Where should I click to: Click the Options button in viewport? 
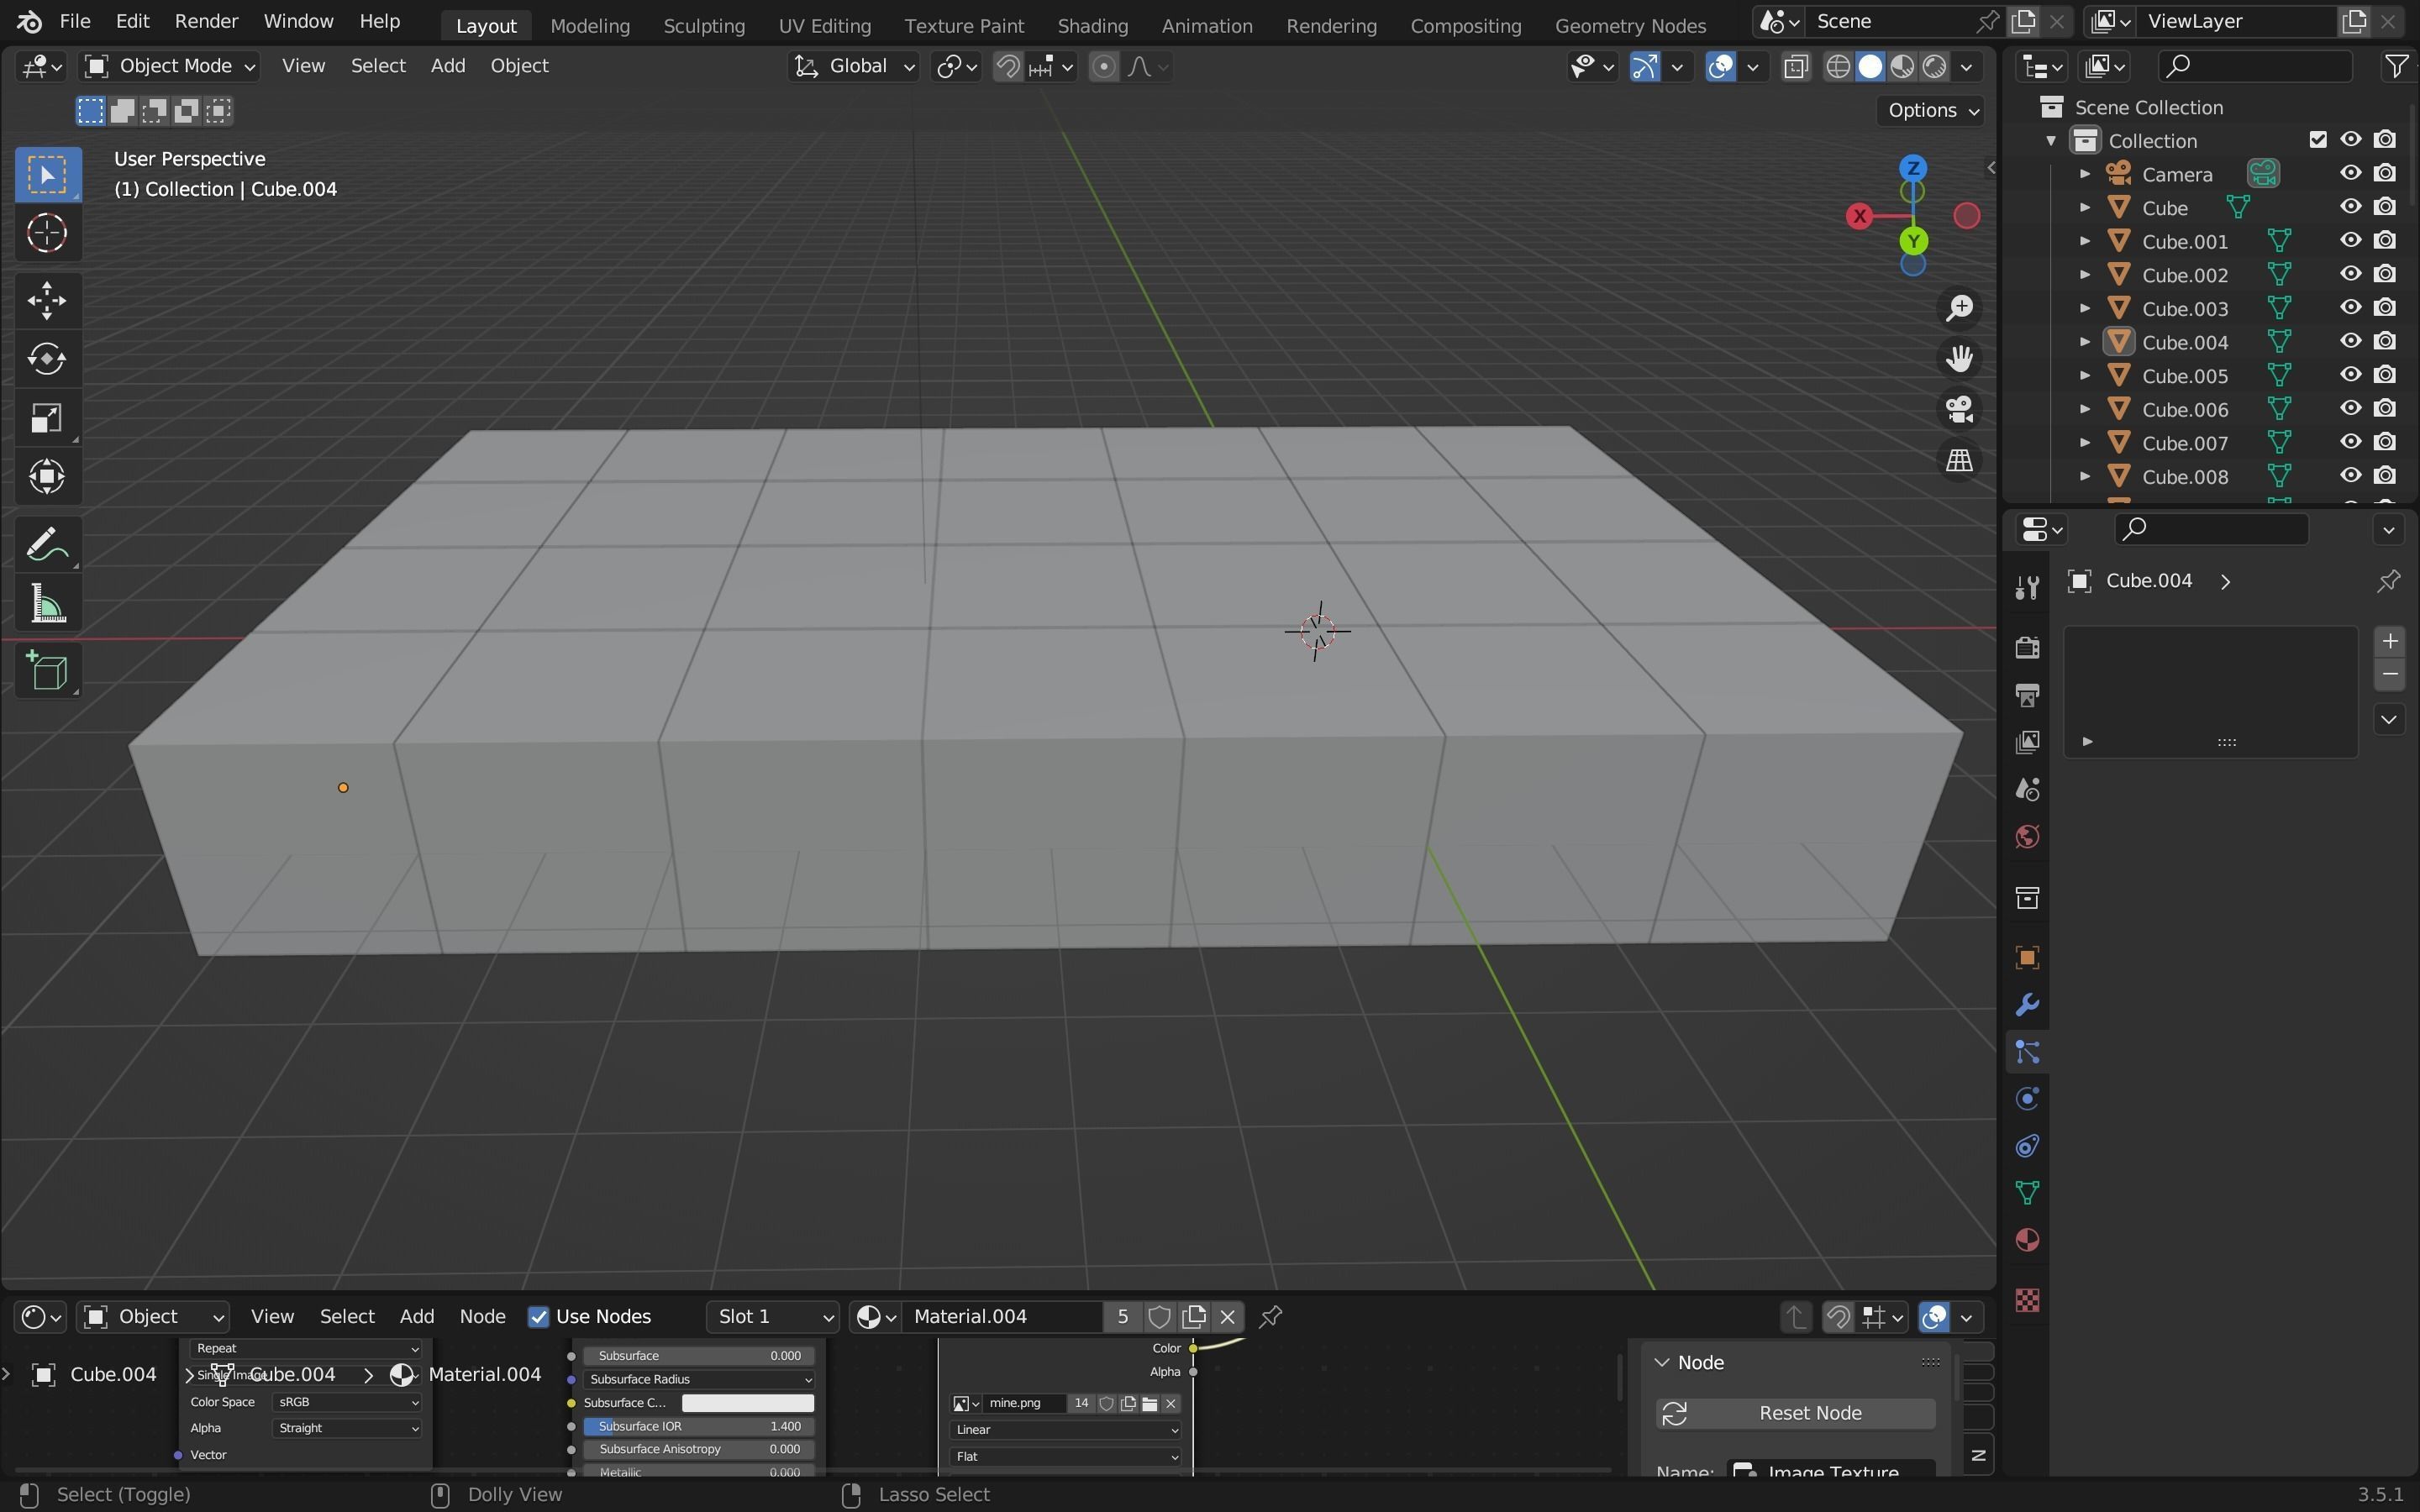click(1931, 110)
